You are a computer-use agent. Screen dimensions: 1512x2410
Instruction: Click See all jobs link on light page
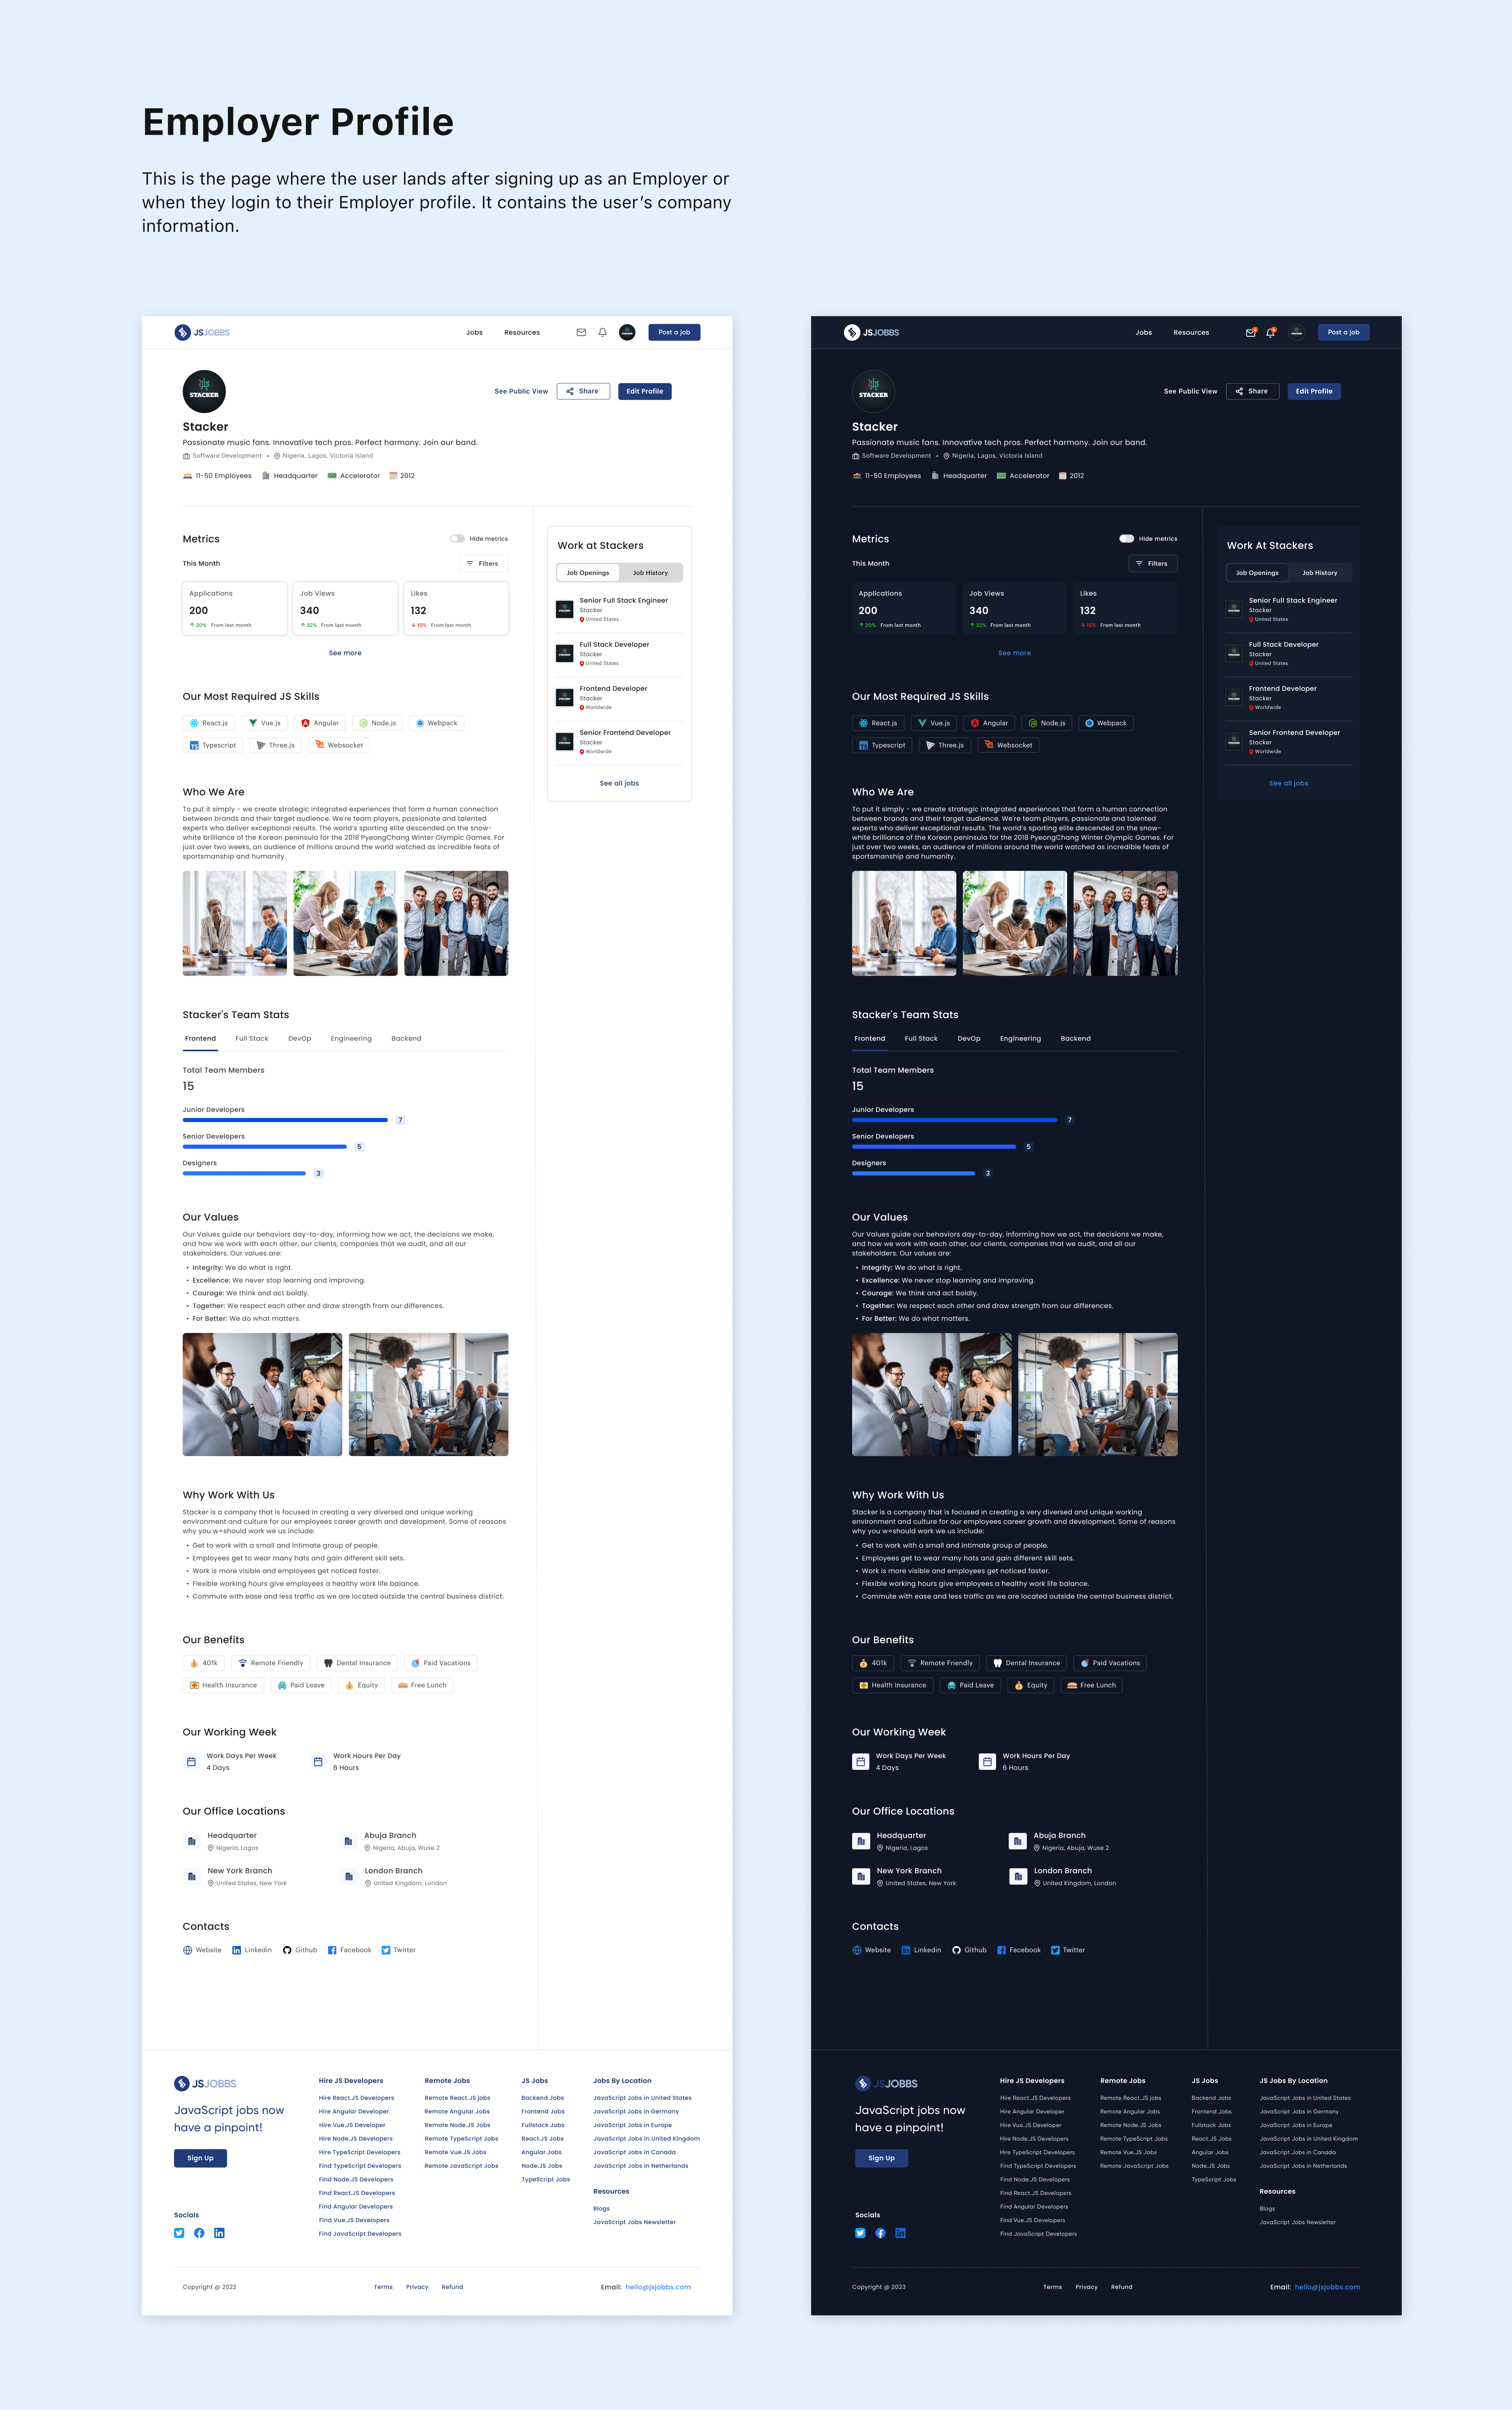[x=619, y=783]
